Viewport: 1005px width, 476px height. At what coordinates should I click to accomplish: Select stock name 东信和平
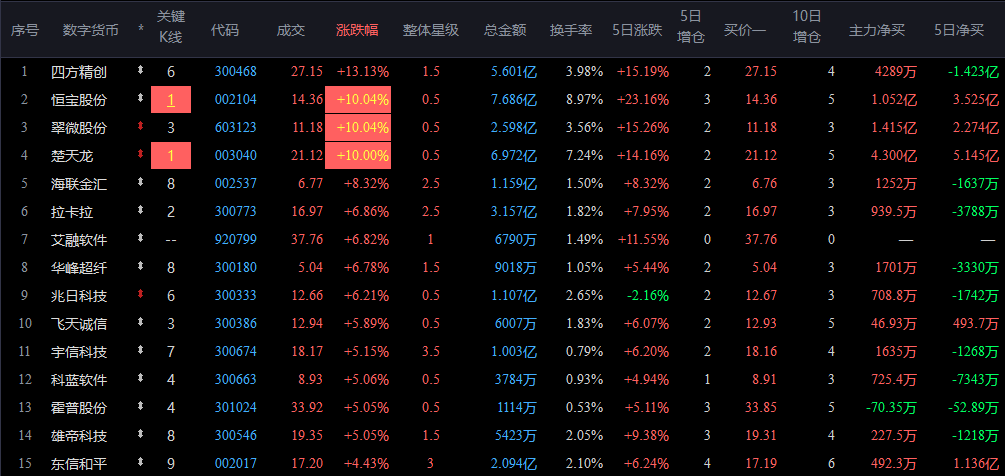[x=79, y=463]
